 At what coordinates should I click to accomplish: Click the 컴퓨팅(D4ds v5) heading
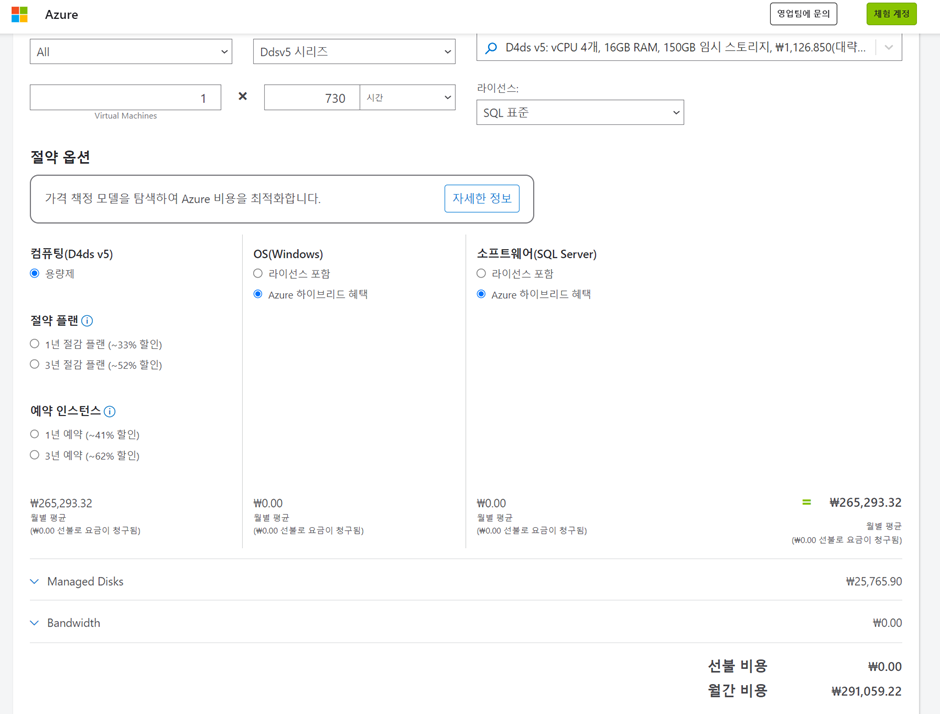click(x=71, y=254)
